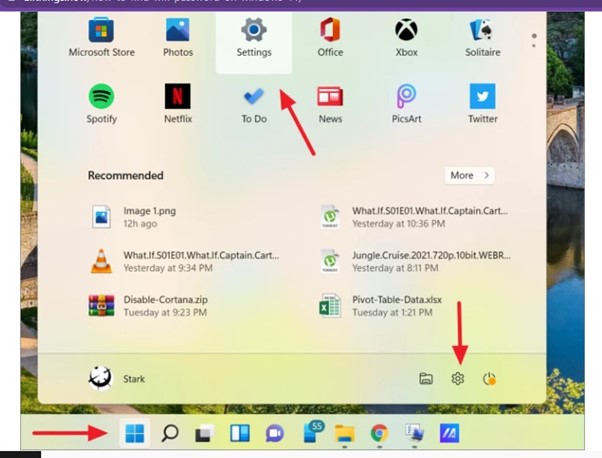Screen dimensions: 602x458
Task: Open the Stark user account menu
Action: point(118,379)
